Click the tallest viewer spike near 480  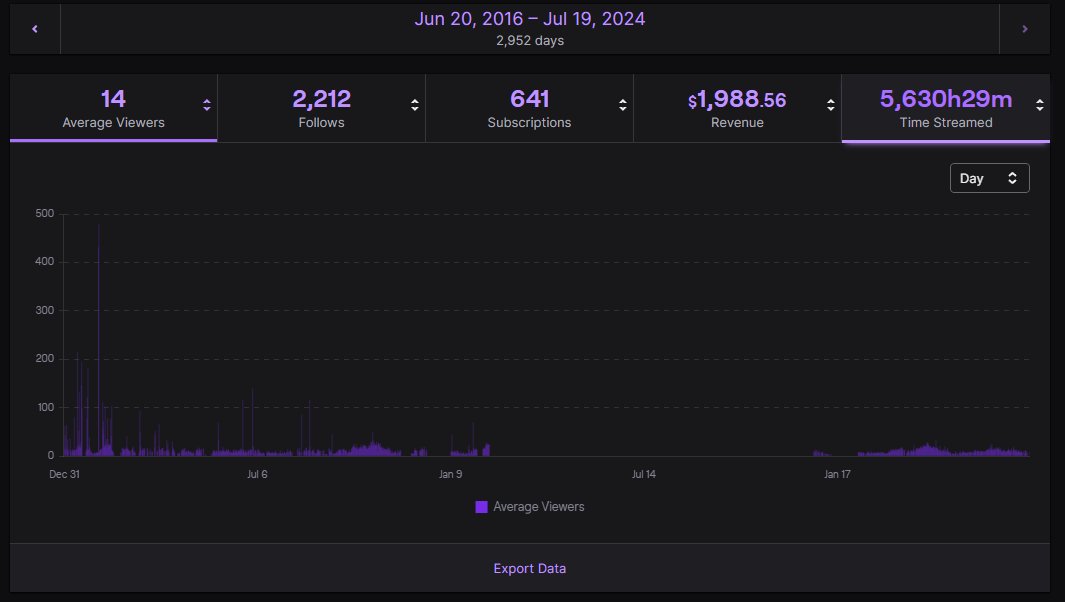pos(98,340)
